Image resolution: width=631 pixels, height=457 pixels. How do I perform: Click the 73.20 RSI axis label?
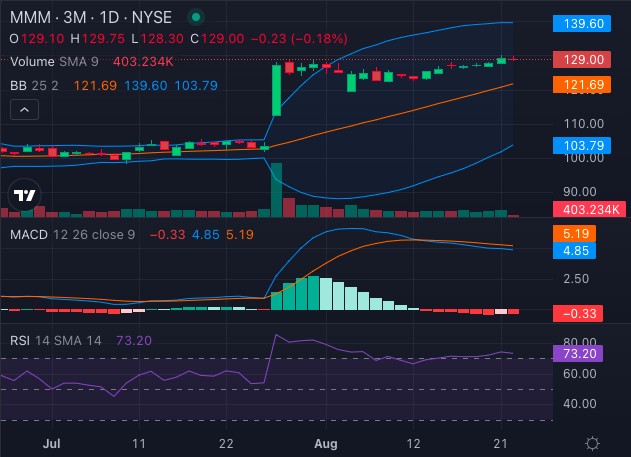(x=578, y=354)
